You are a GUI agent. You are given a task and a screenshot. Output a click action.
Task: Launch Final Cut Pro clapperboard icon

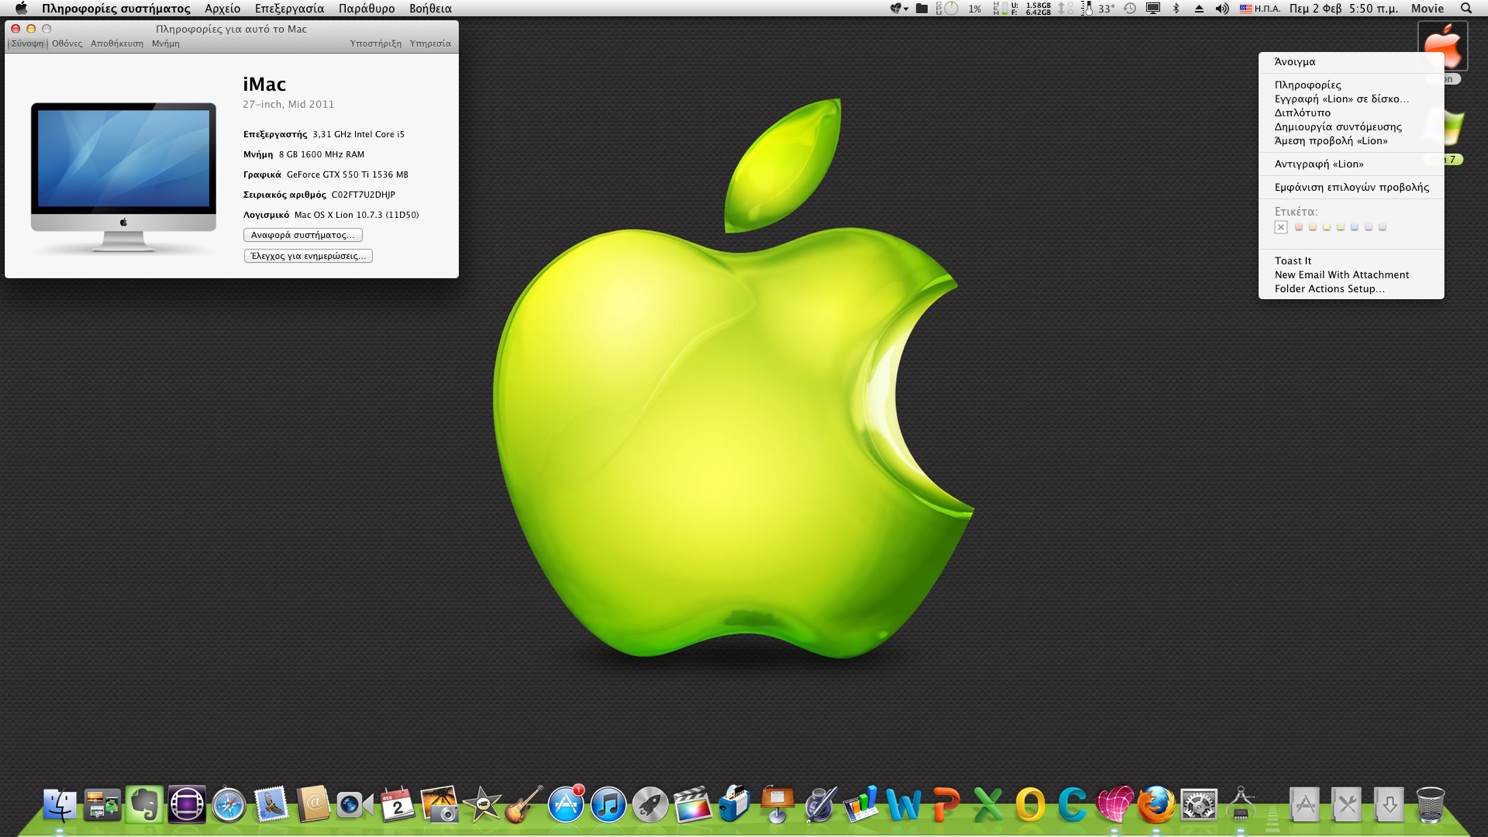coord(692,805)
